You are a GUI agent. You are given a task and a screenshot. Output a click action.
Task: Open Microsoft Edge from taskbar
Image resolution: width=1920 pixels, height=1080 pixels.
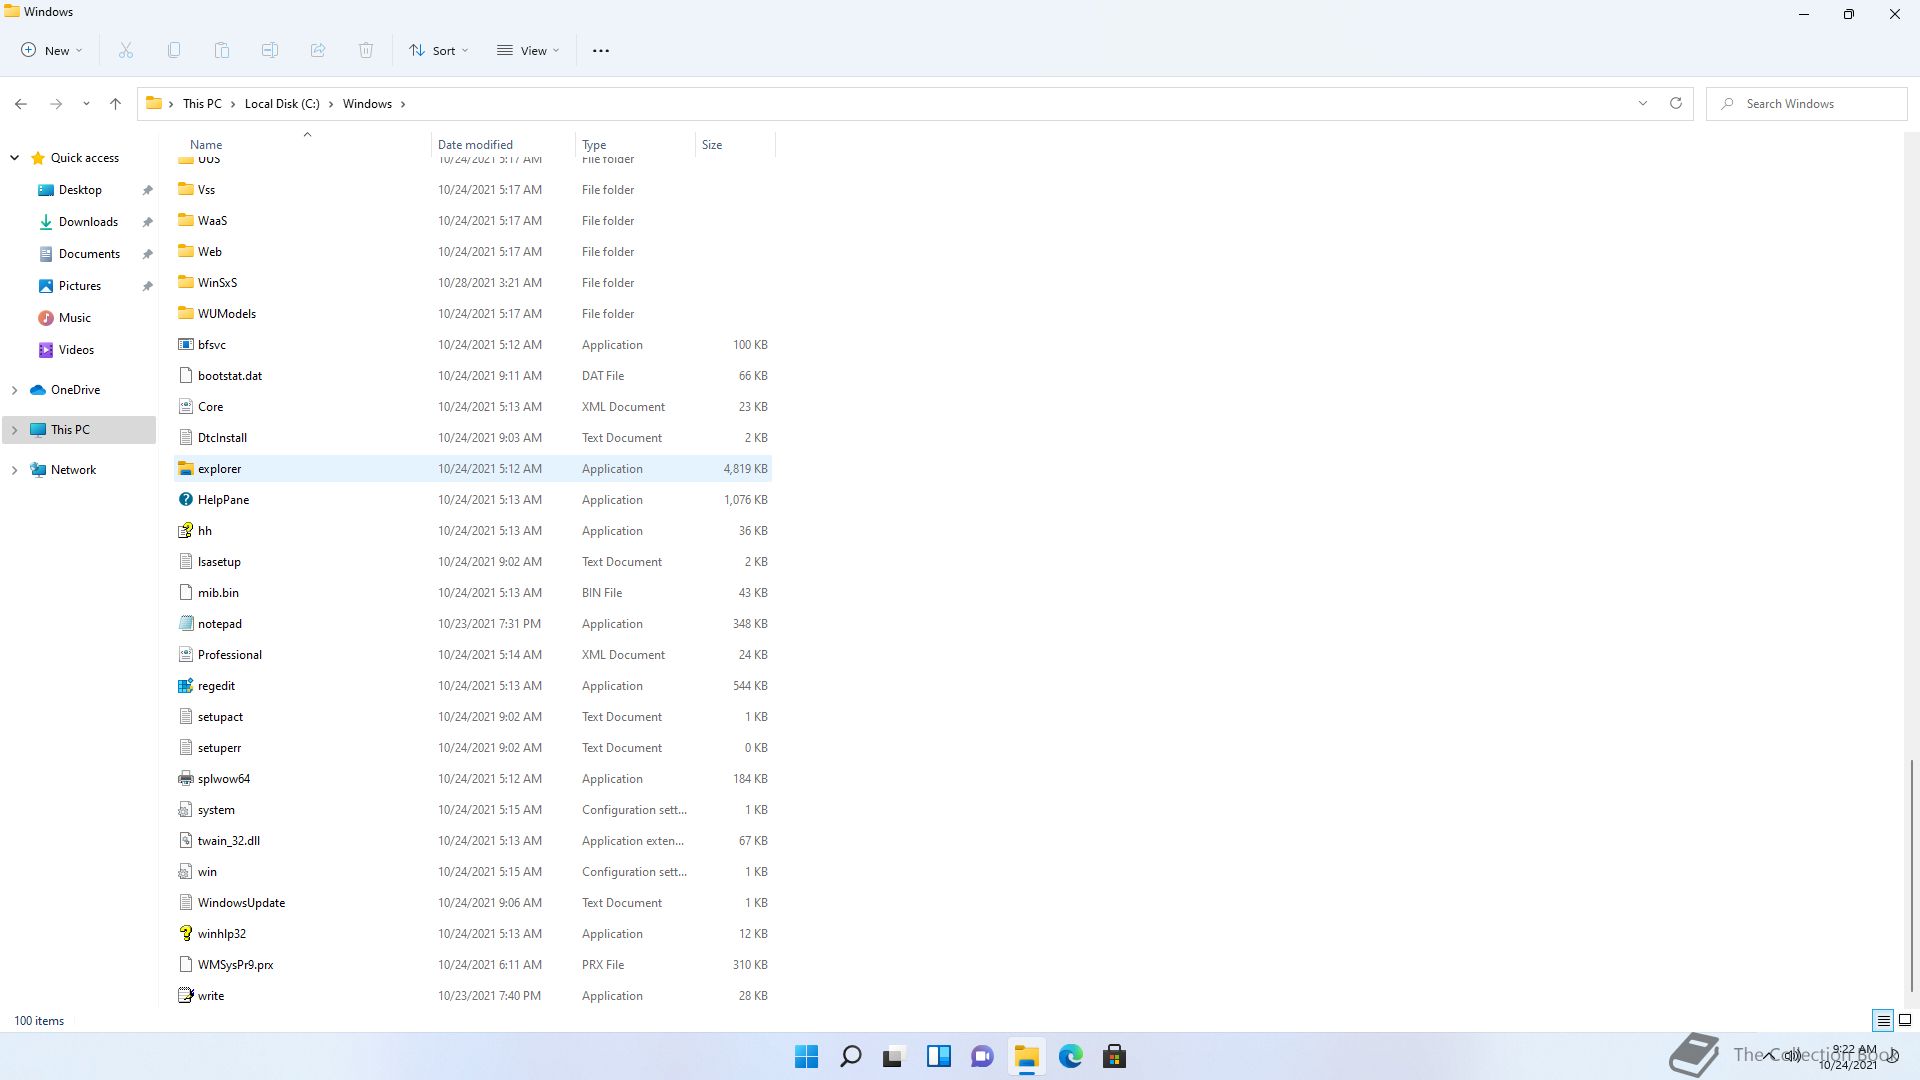click(1070, 1056)
